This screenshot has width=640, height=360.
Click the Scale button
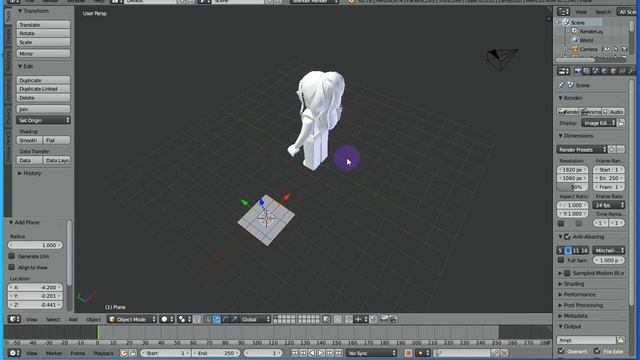[43, 42]
